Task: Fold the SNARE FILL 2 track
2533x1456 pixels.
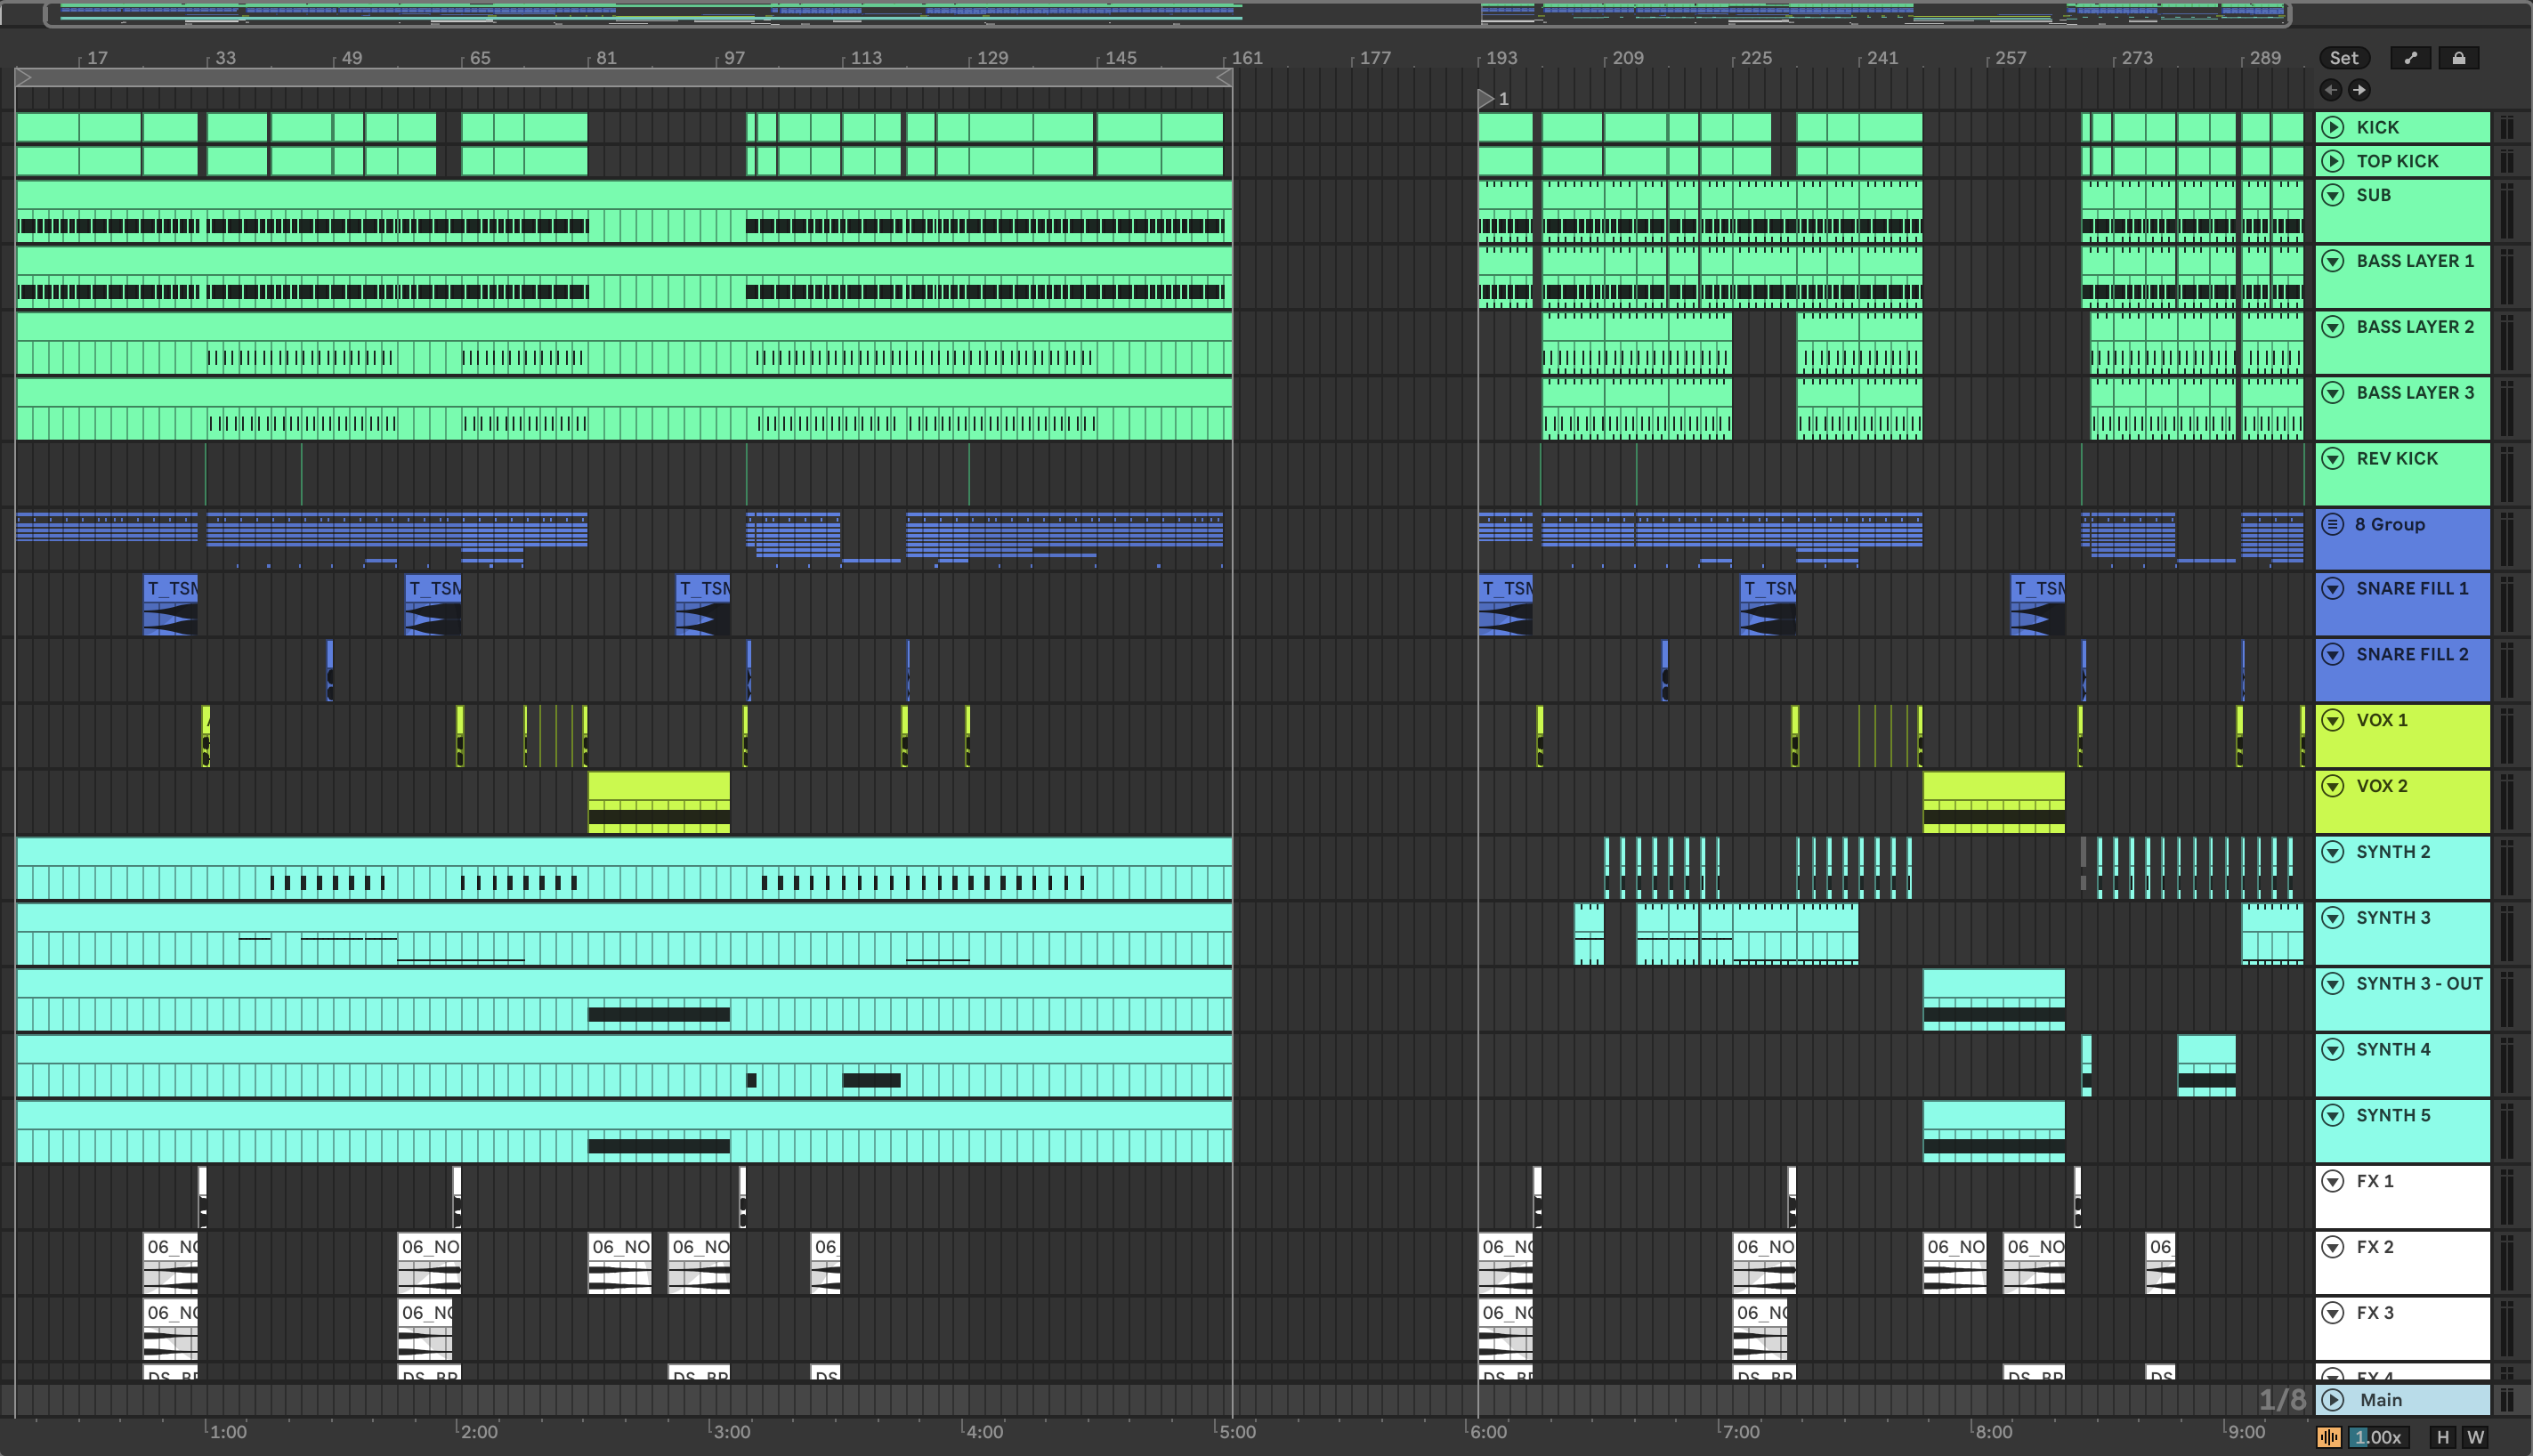Action: coord(2333,654)
